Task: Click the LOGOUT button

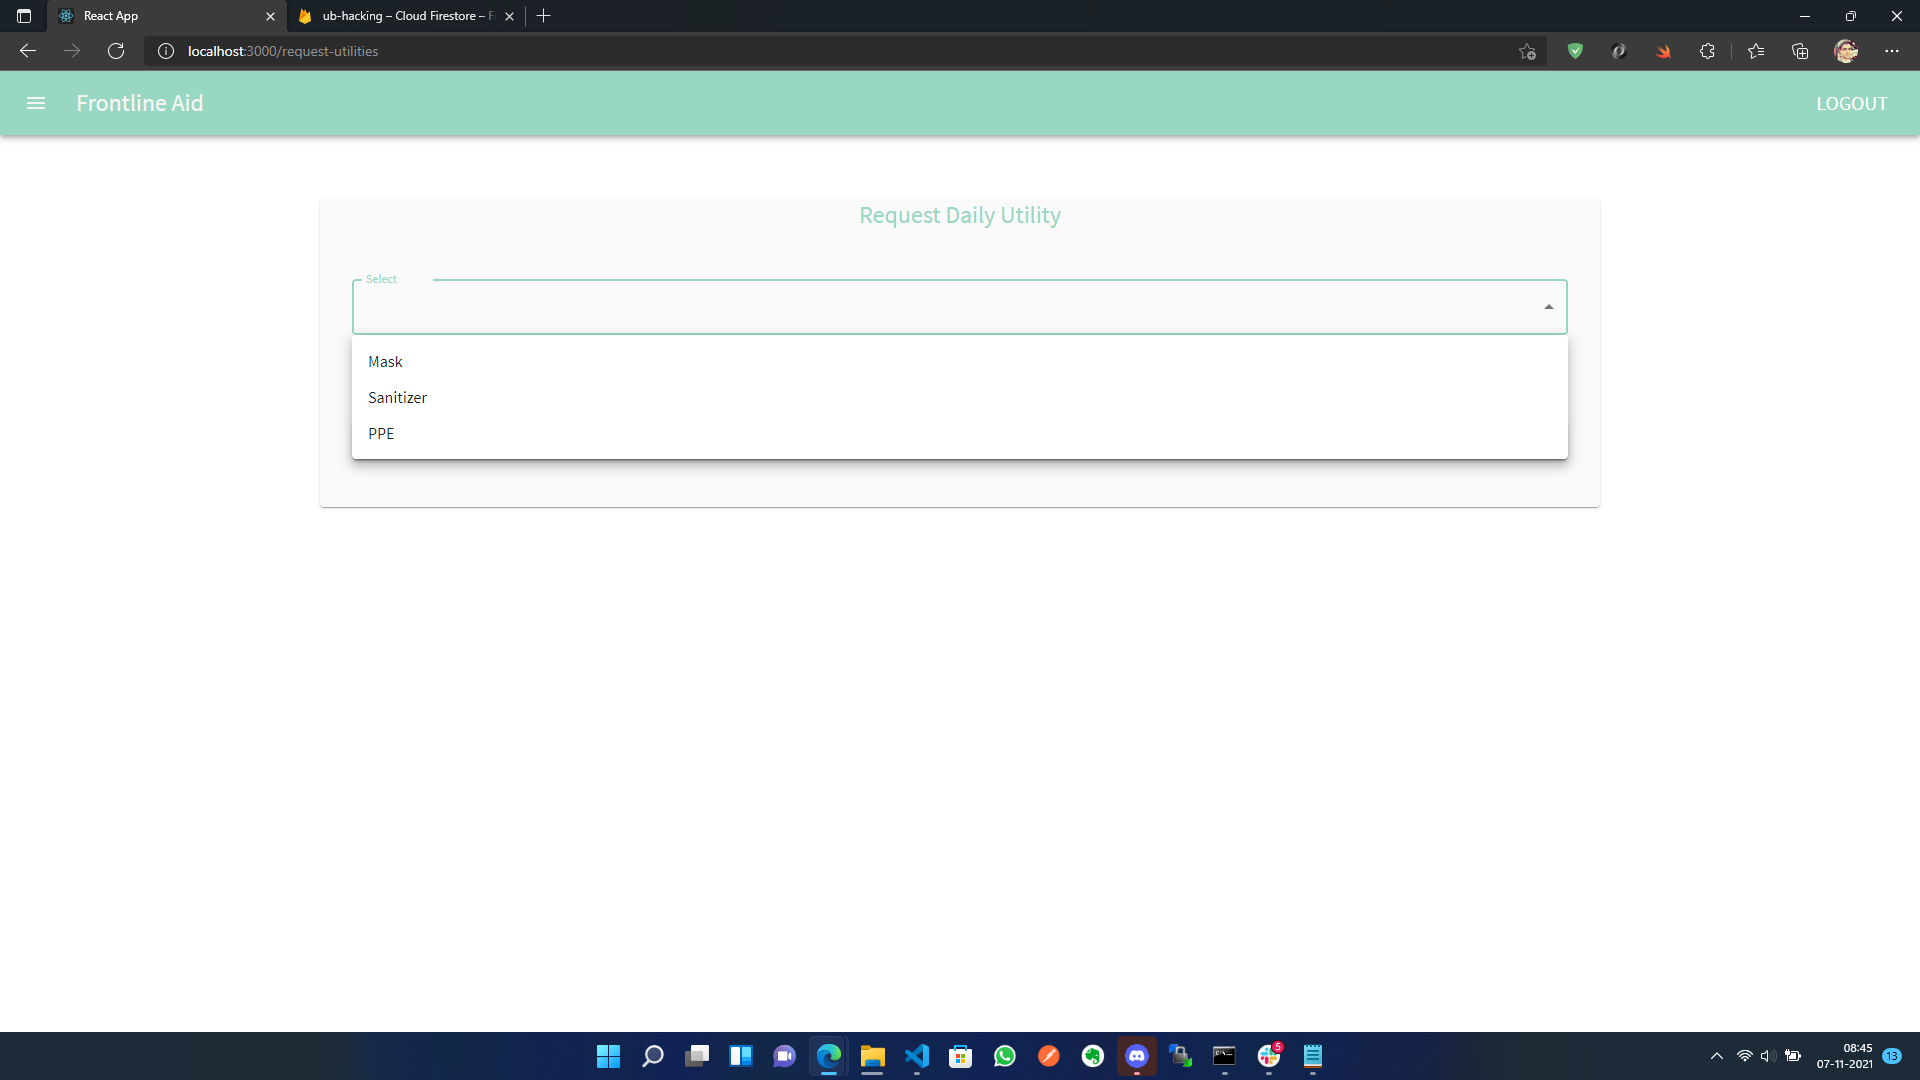Action: click(1851, 104)
